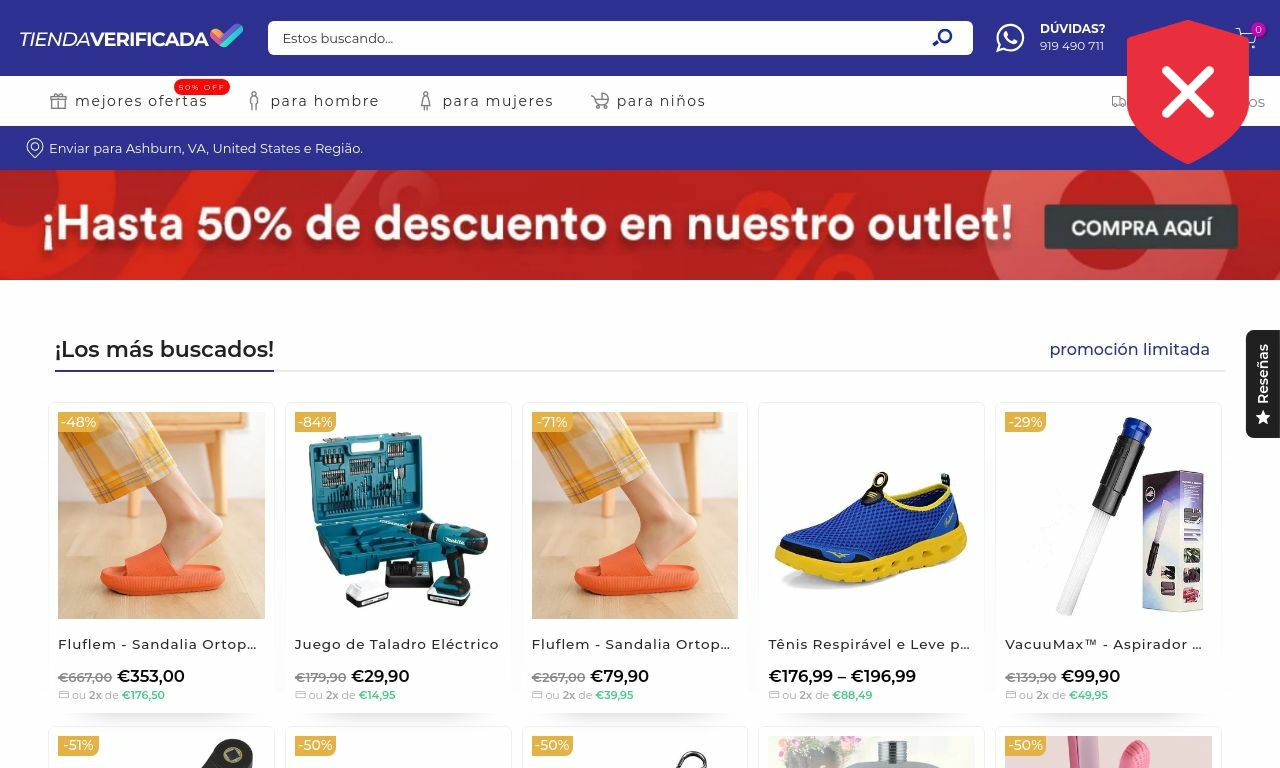This screenshot has width=1280, height=768.
Task: Click the location pin icon
Action: pos(35,148)
